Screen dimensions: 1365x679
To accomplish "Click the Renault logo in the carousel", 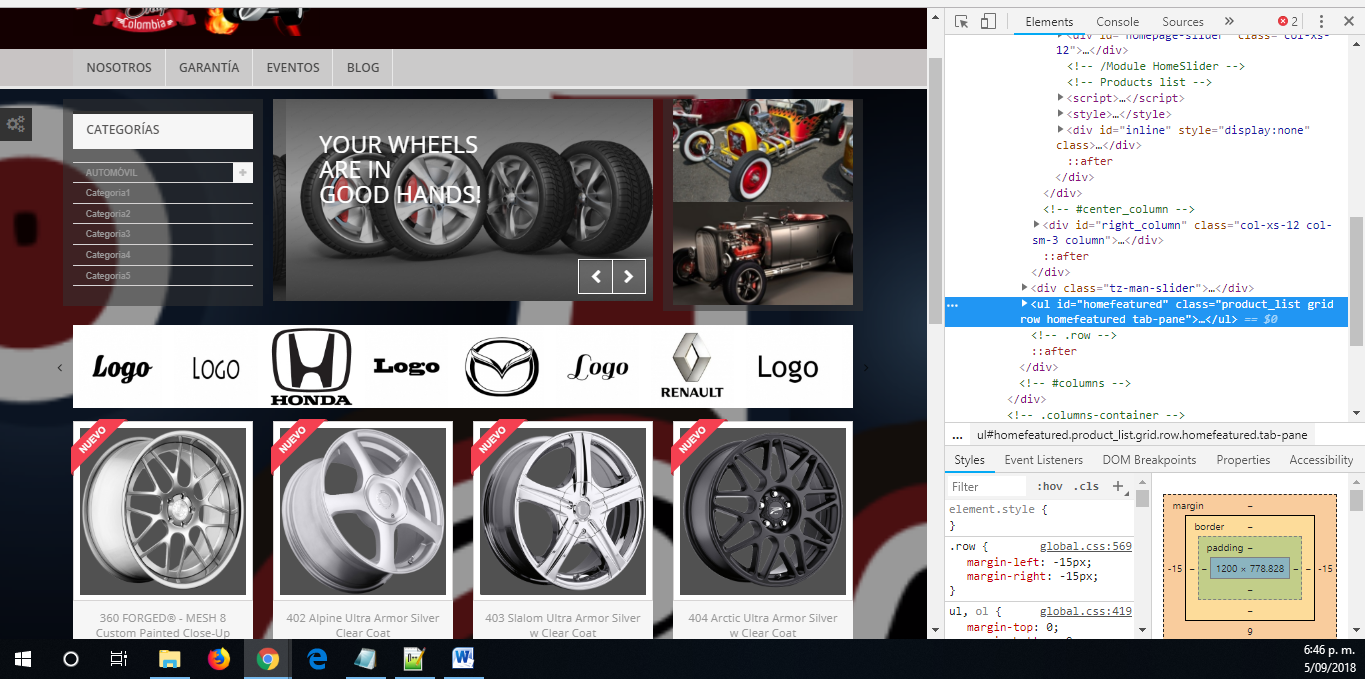I will [692, 367].
